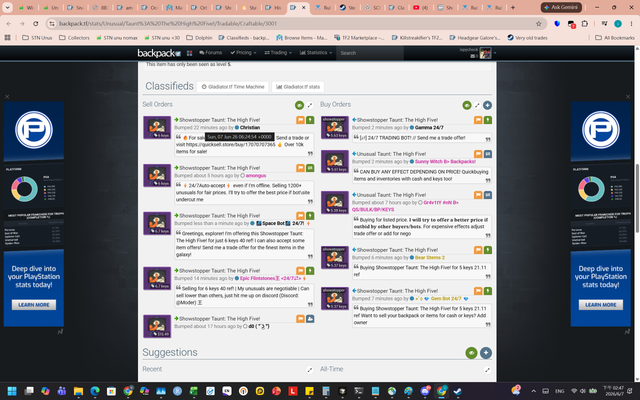This screenshot has width=640, height=400.
Task: Send trade offer to Epic Flintstones
Action: (310, 271)
